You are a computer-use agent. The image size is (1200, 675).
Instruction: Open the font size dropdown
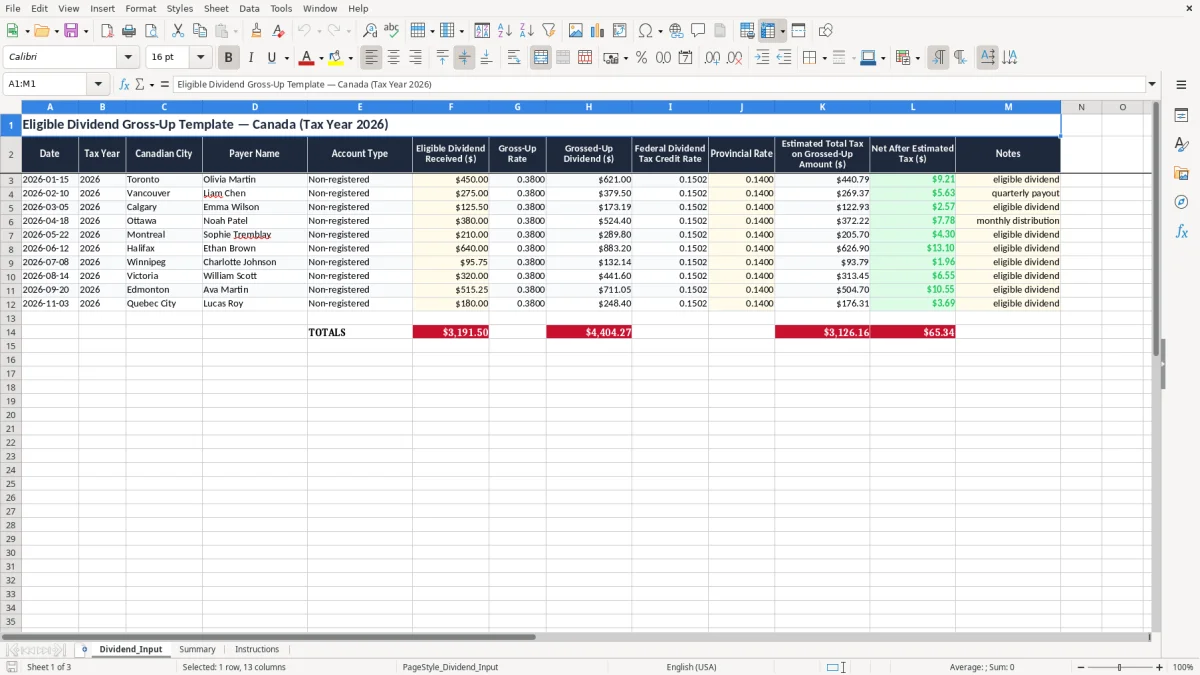[201, 58]
